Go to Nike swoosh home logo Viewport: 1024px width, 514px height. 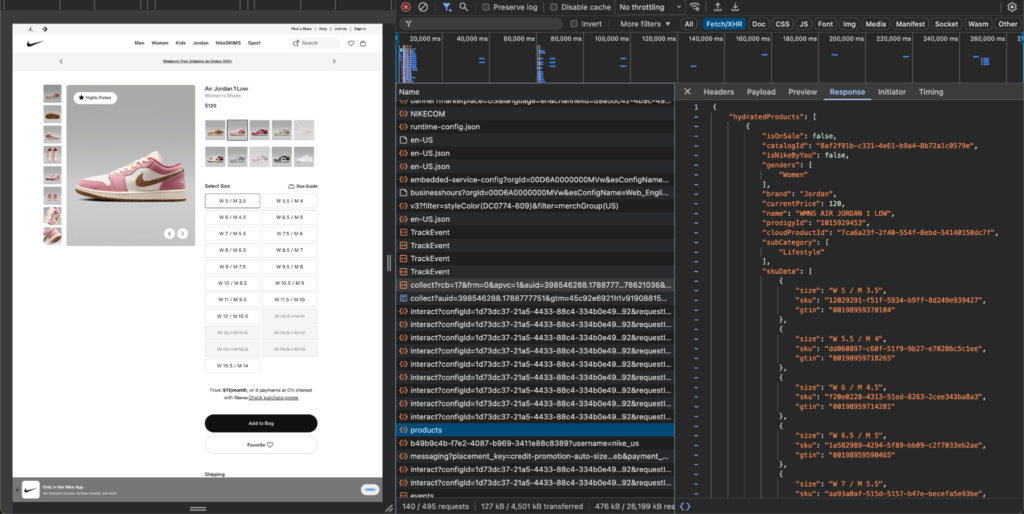(x=35, y=43)
